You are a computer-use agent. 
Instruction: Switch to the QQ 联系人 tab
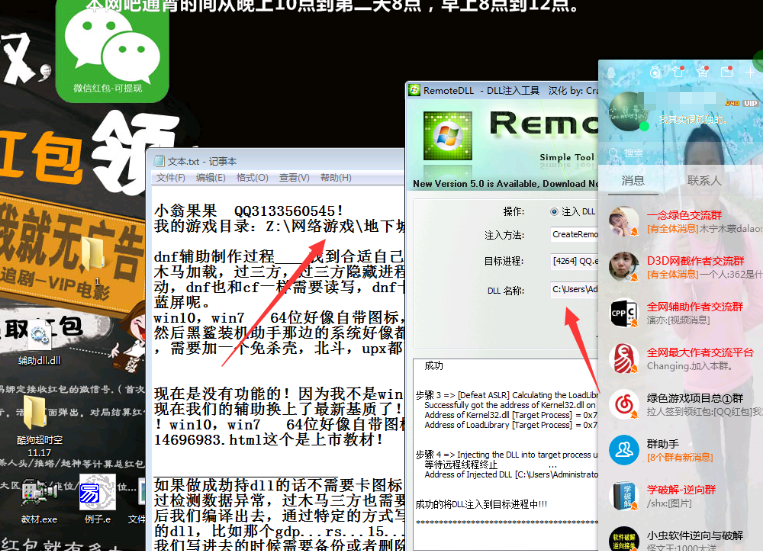(704, 181)
